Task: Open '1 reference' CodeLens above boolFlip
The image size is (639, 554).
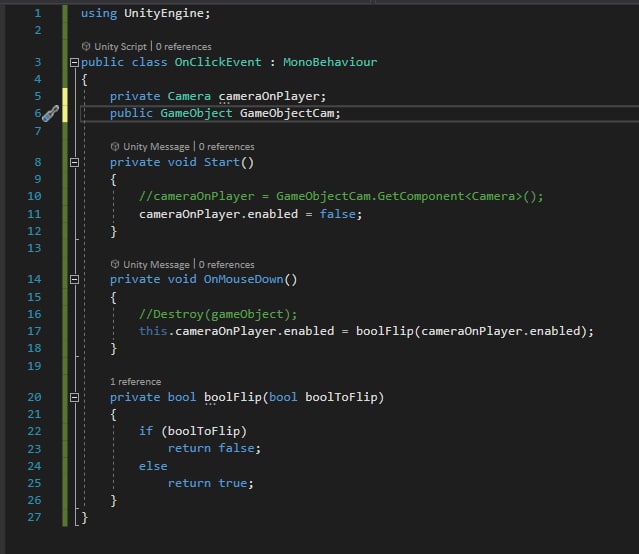Action: 135,382
